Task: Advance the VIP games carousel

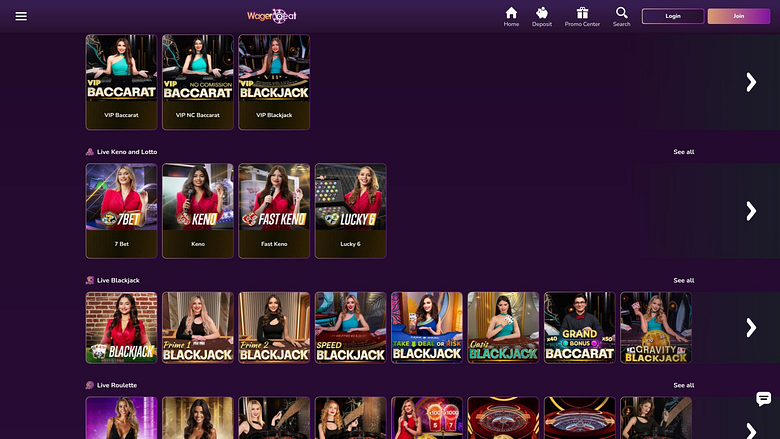Action: click(x=751, y=82)
